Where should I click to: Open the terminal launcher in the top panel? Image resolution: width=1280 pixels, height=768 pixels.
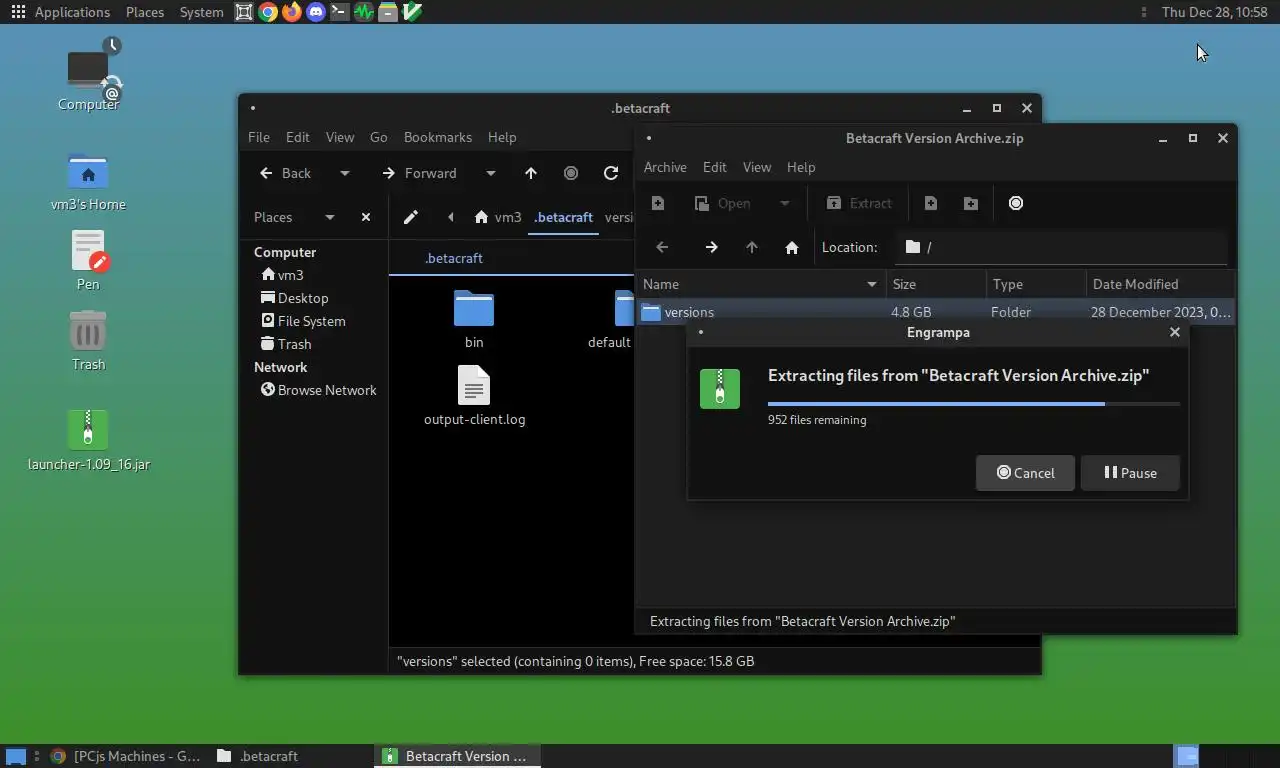[x=340, y=12]
